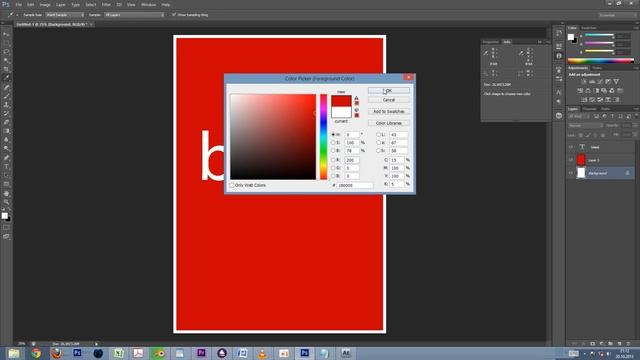Switch to the Properties tab
Viewport: 640px width, 360px height.
pyautogui.click(x=491, y=42)
